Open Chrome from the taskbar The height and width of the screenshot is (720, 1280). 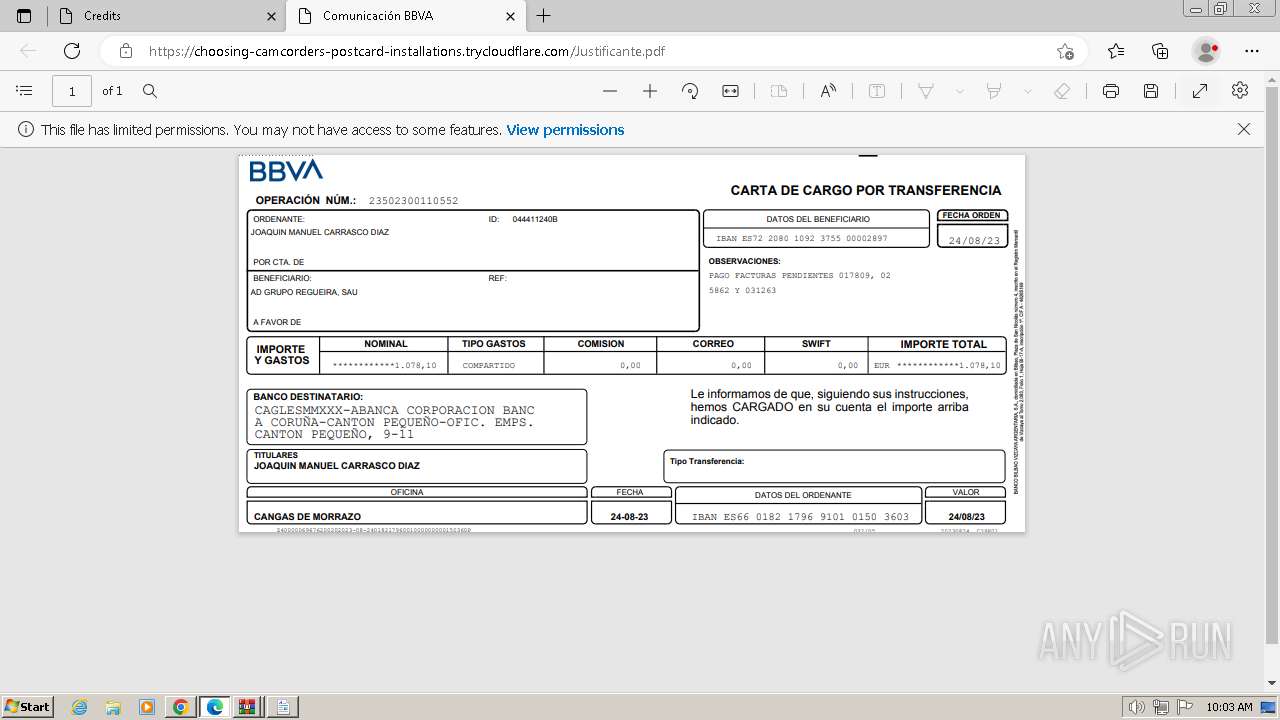click(180, 707)
